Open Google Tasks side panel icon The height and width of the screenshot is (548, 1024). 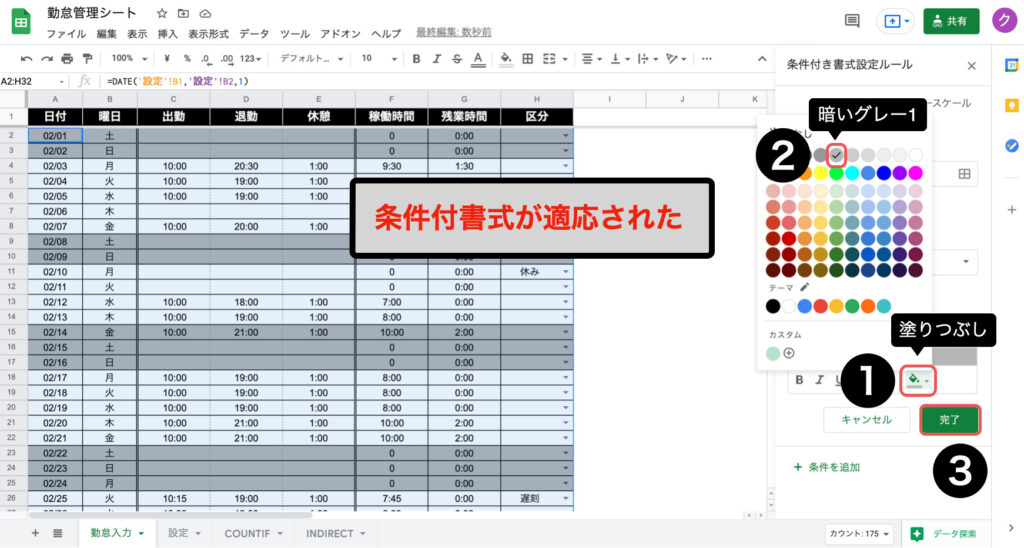[1012, 146]
